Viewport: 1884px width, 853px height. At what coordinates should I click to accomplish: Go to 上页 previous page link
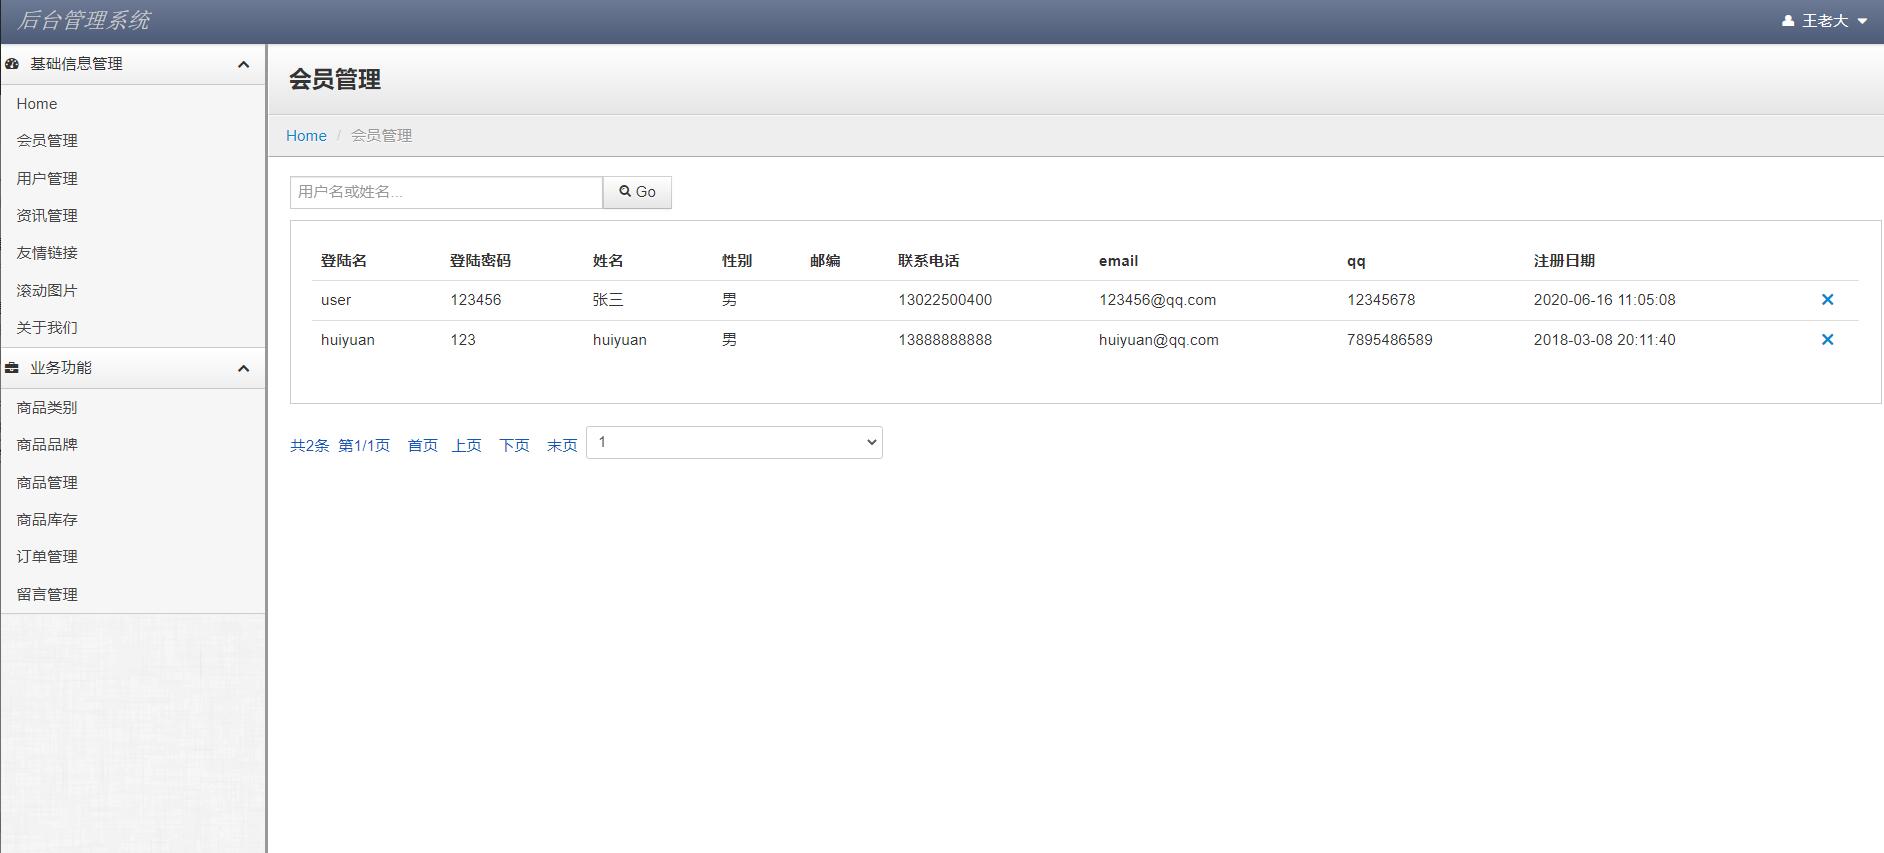point(466,446)
